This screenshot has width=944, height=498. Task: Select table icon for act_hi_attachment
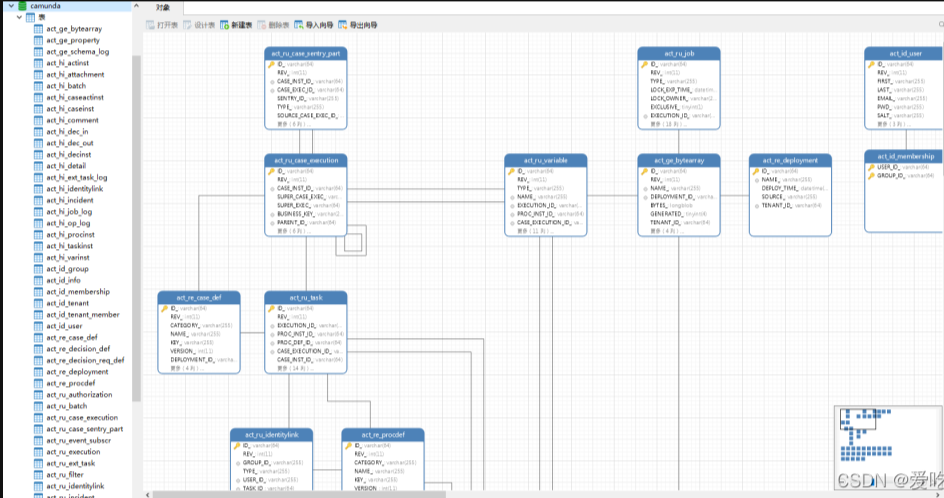tap(39, 75)
